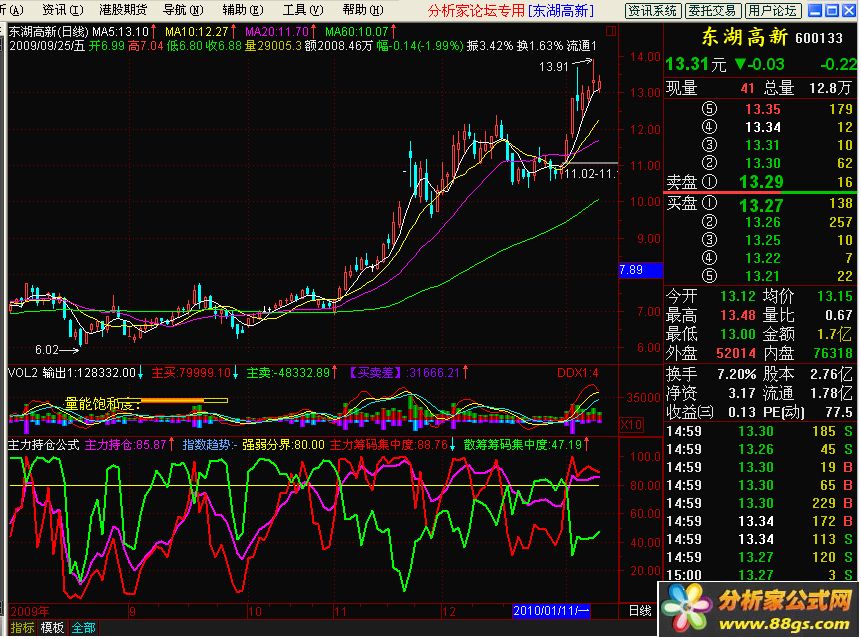Click the 7.89 price cursor label
Screen dimensions: 861x639
point(640,270)
